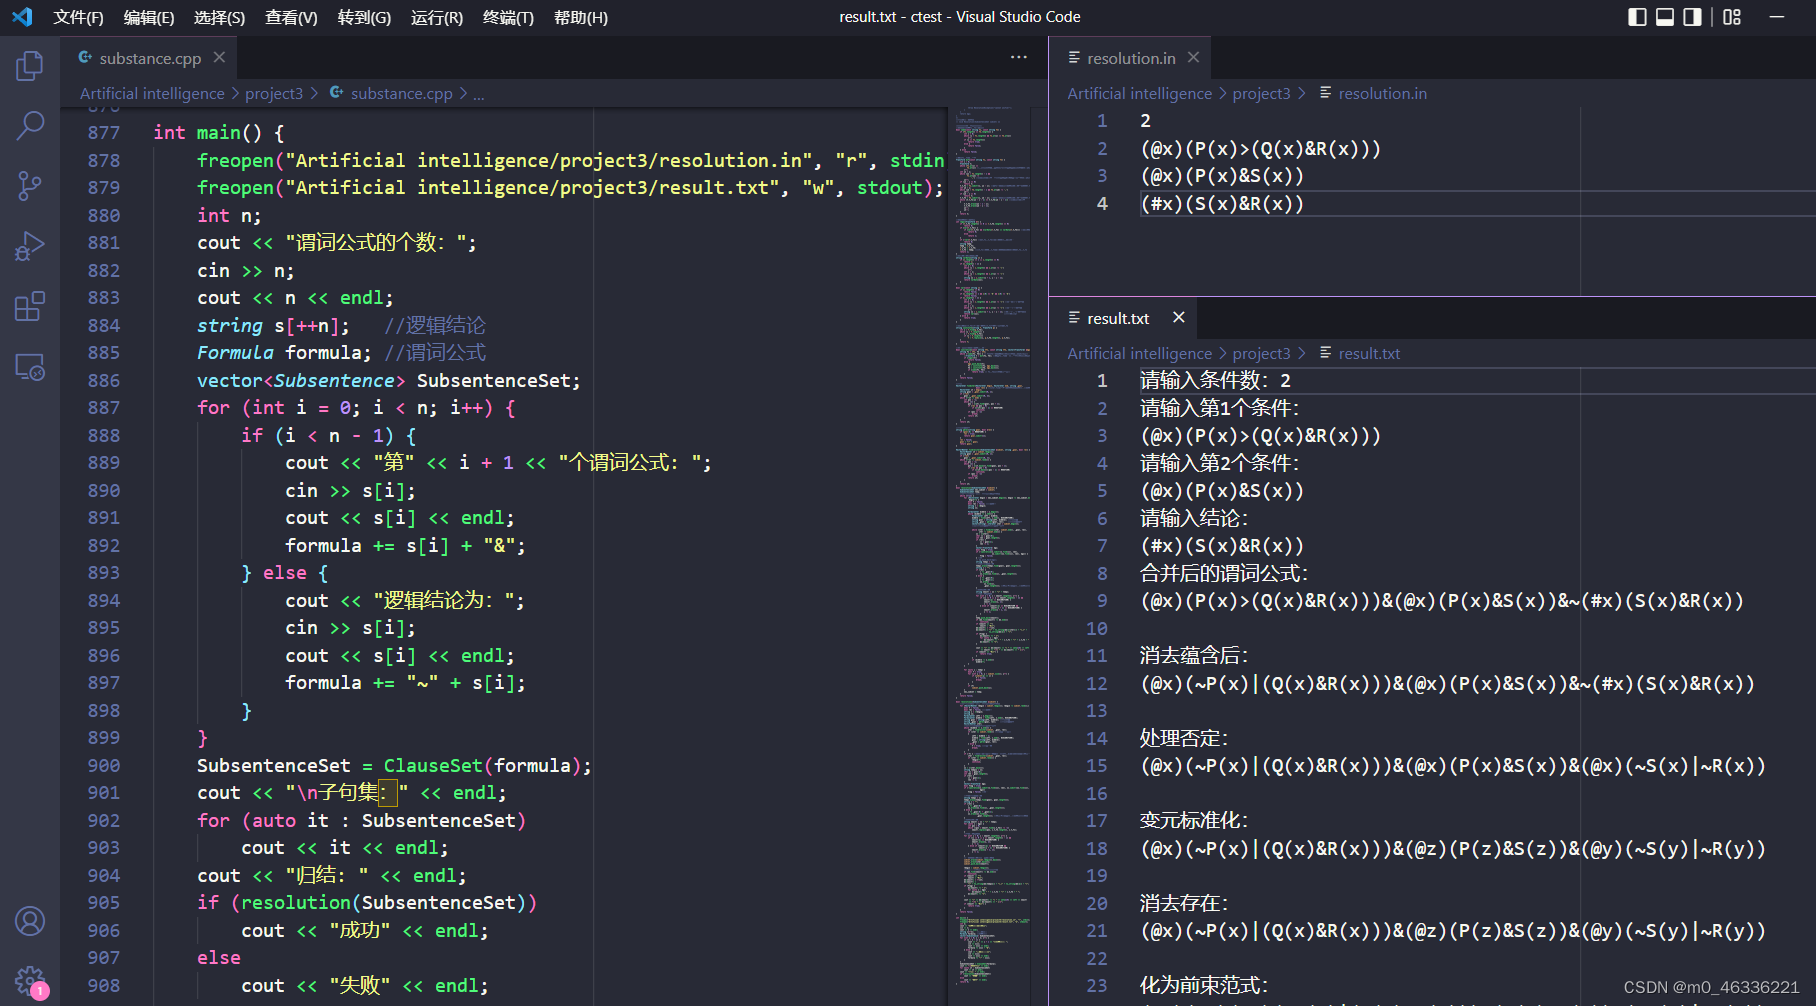Click line number 905 in gutter
1816x1006 pixels.
point(103,903)
